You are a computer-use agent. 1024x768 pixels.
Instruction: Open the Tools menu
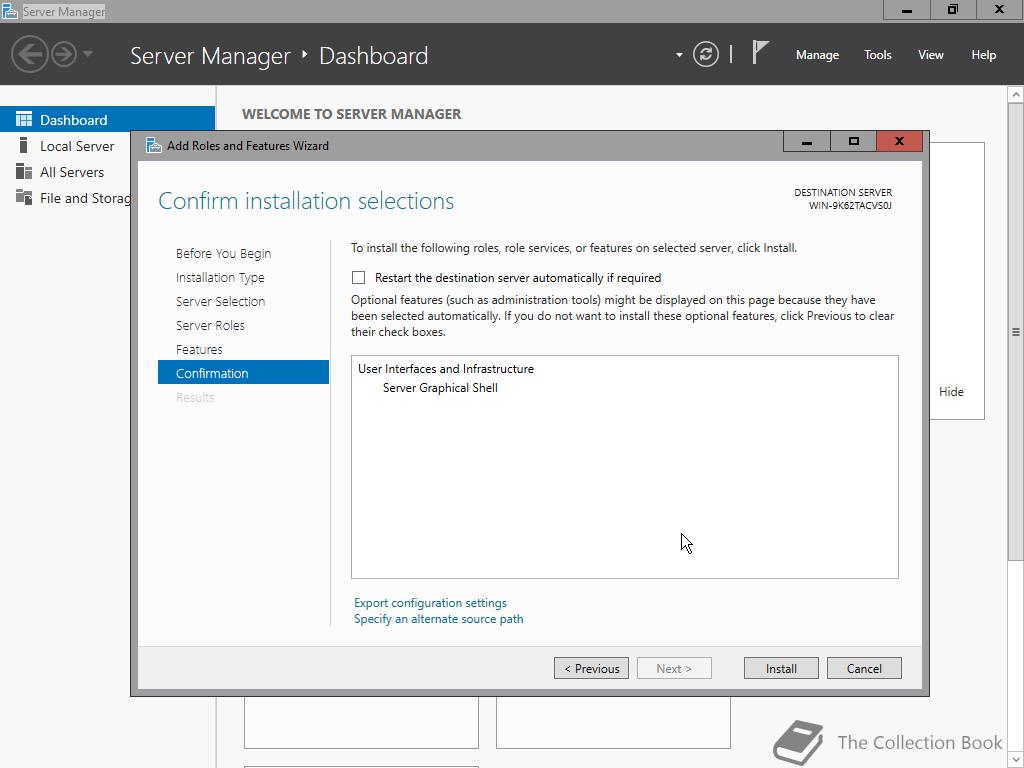click(878, 55)
